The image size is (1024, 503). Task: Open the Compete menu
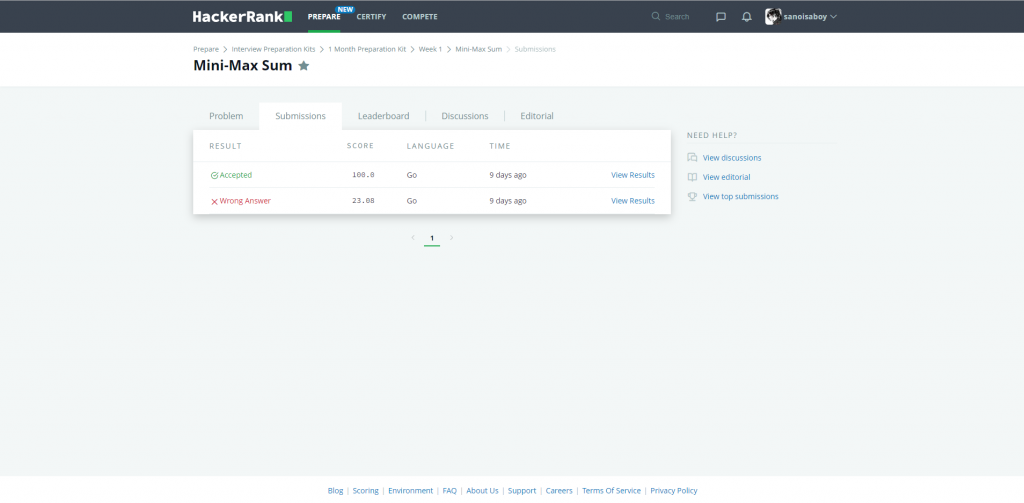point(420,17)
